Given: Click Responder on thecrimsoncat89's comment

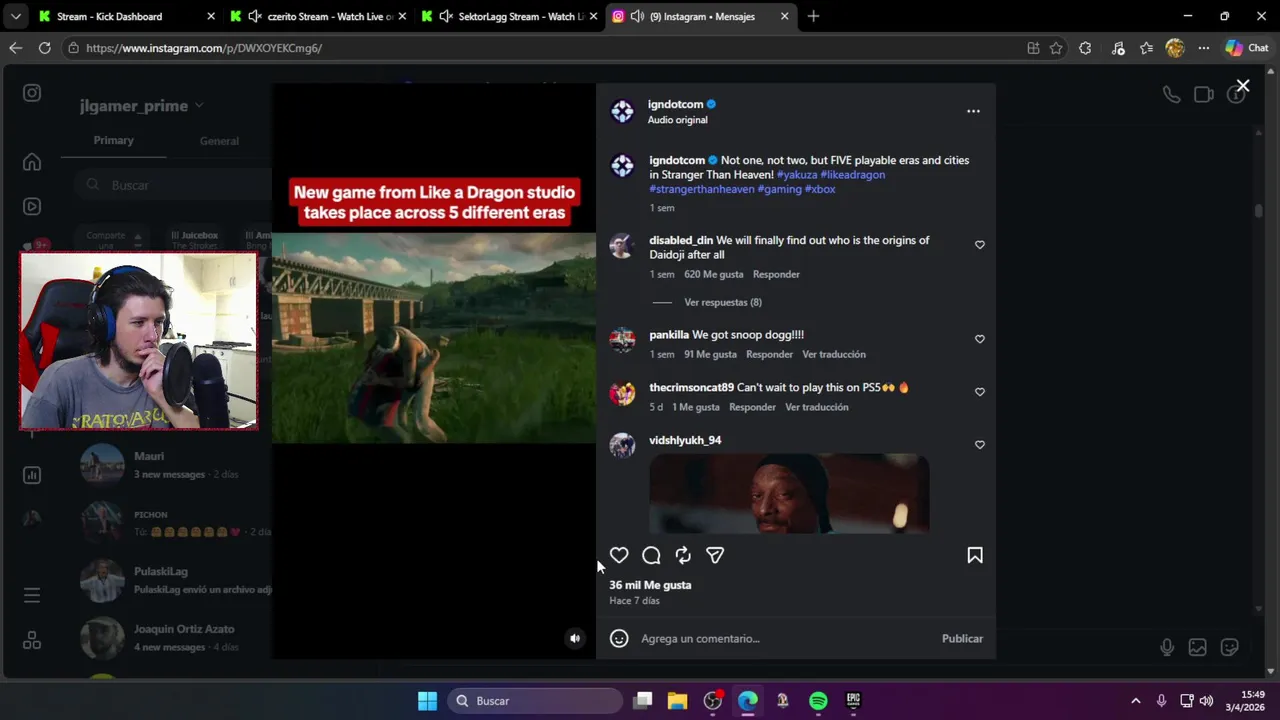Looking at the screenshot, I should tap(752, 407).
